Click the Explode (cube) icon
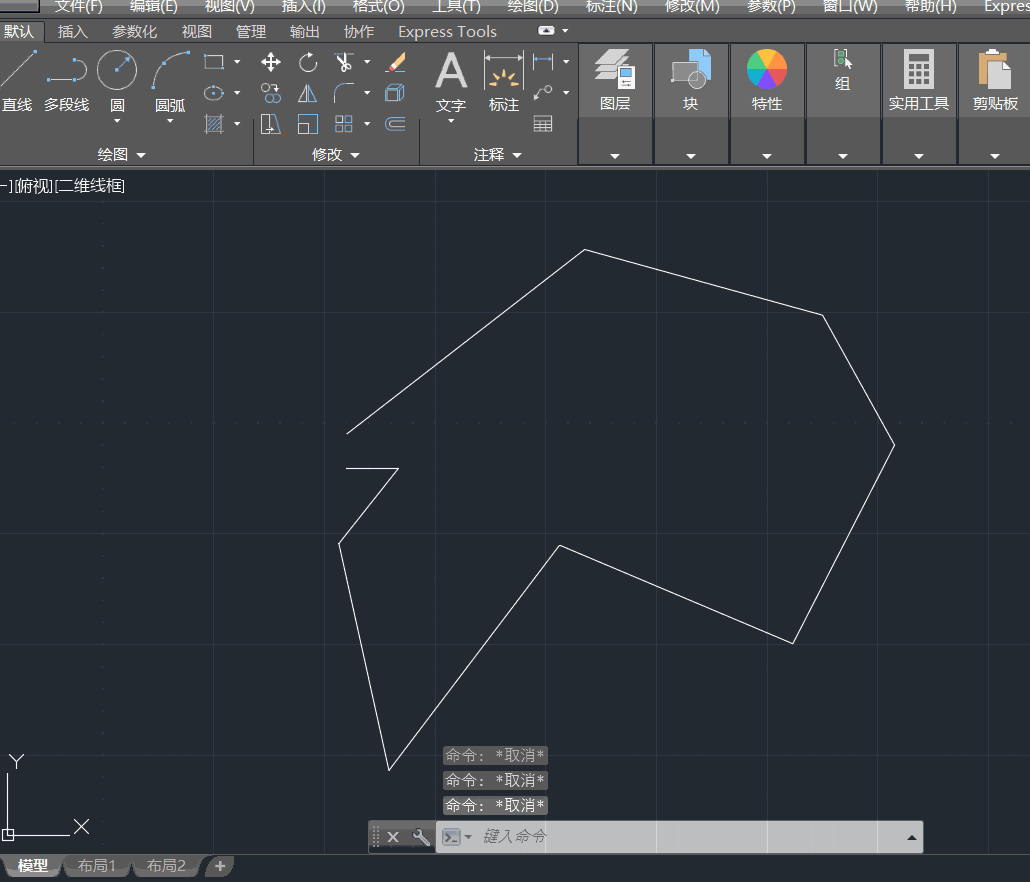Viewport: 1030px width, 882px height. 395,93
